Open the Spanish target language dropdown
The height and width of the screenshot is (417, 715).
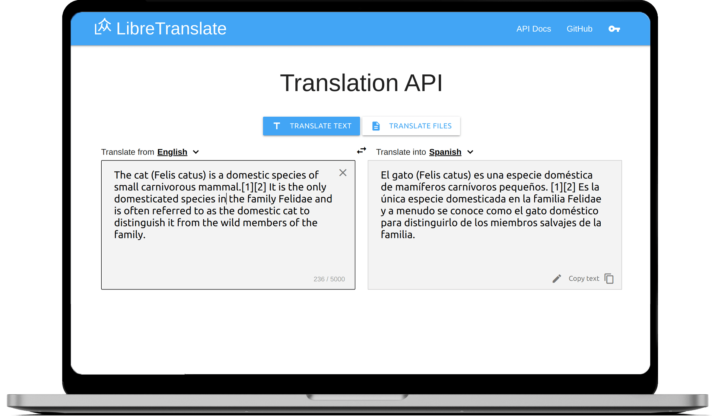pyautogui.click(x=451, y=152)
